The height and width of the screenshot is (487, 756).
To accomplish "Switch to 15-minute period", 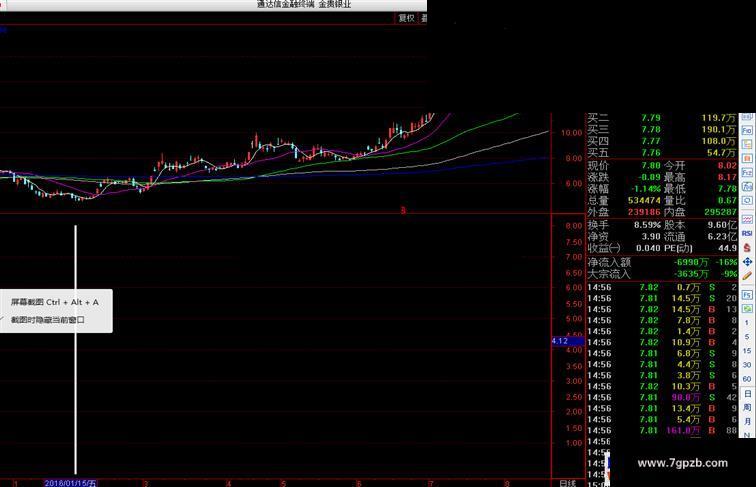I will pyautogui.click(x=747, y=351).
